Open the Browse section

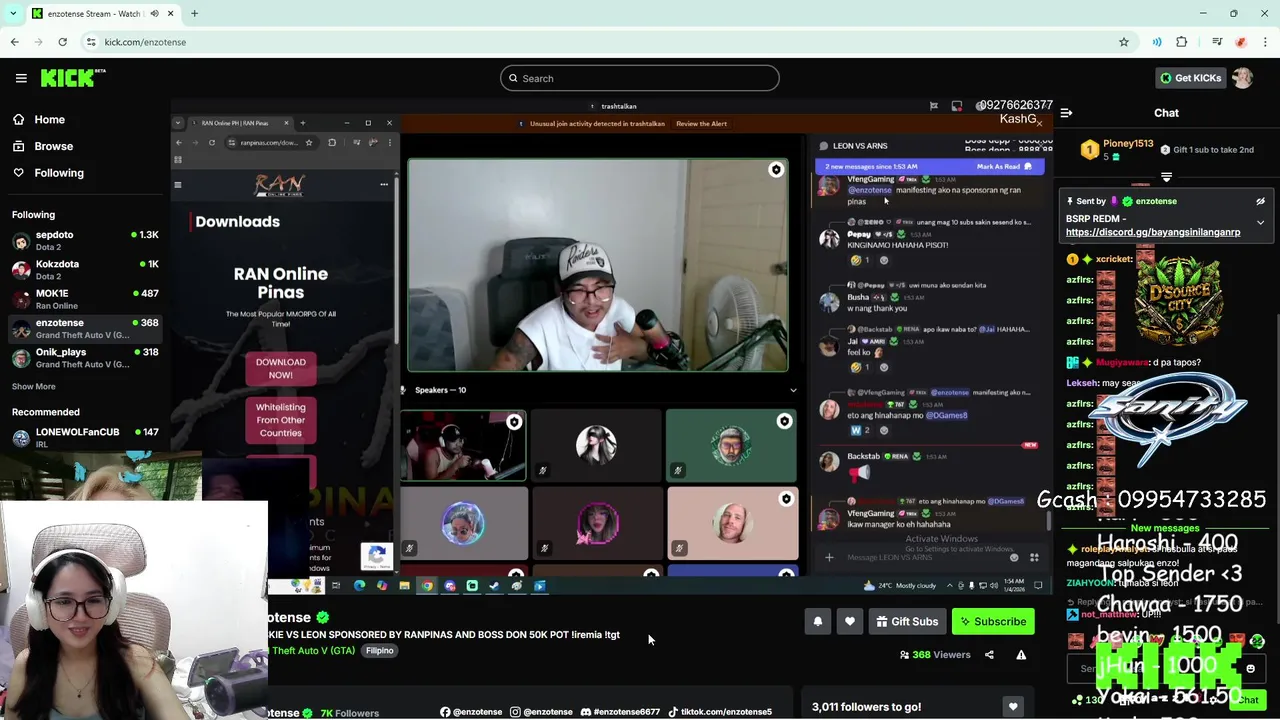pos(53,146)
